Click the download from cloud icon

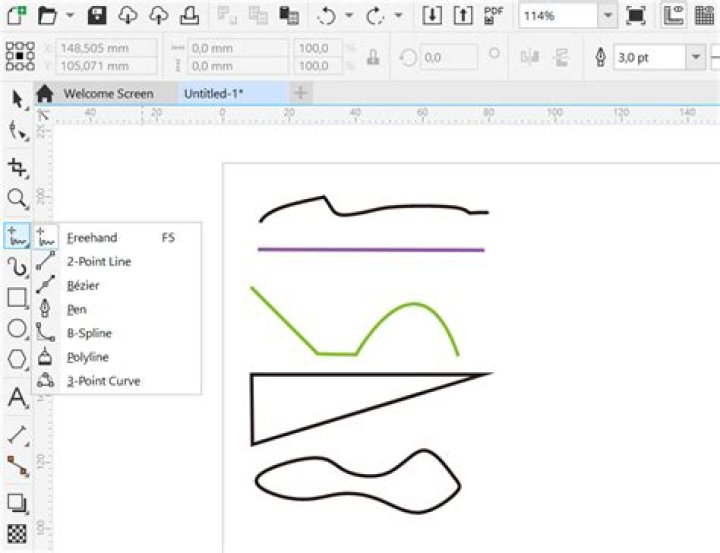point(128,15)
